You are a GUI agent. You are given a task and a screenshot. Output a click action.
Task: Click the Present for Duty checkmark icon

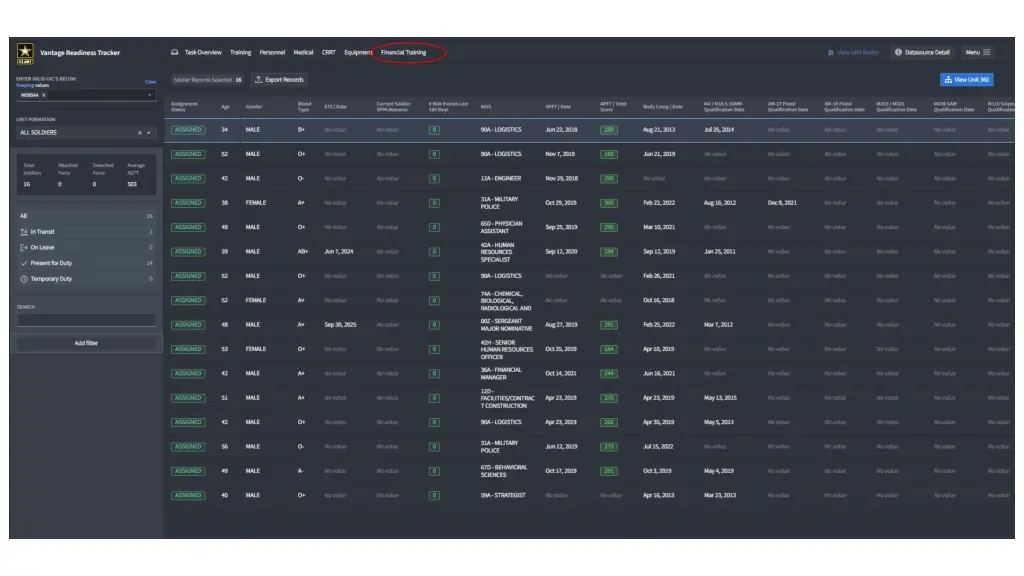coord(24,263)
